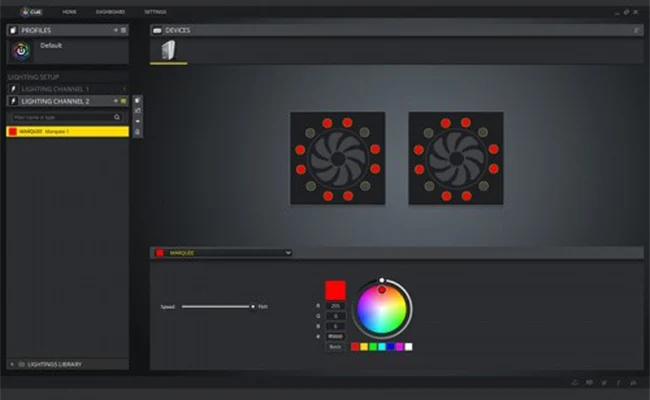Select the Marquee 1 lighting effect

pyautogui.click(x=68, y=131)
